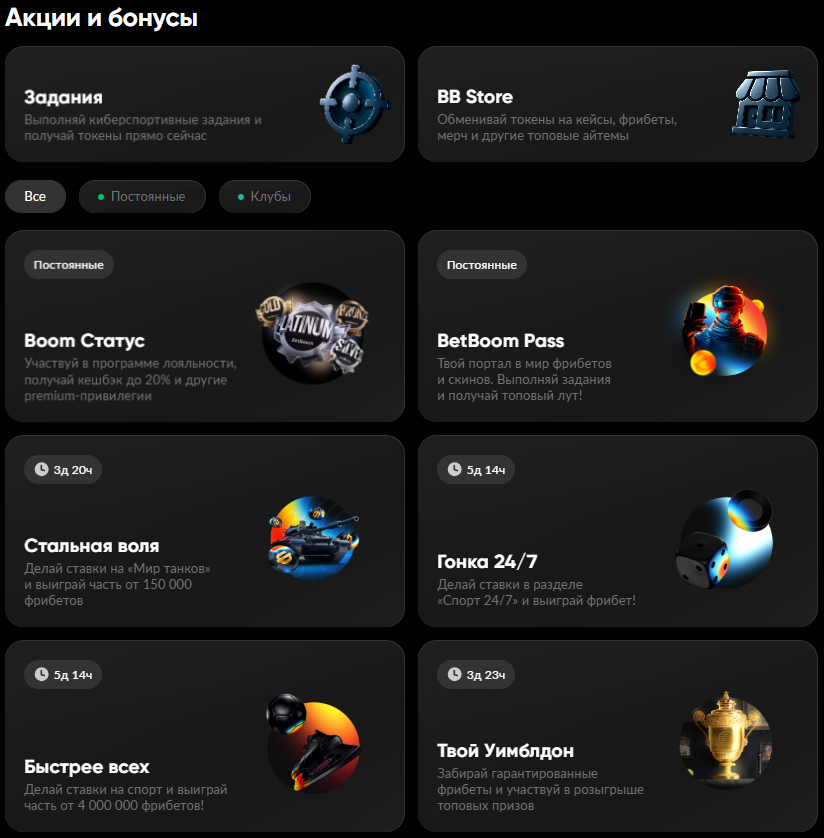
Task: Open the BB Store title link
Action: pos(475,97)
